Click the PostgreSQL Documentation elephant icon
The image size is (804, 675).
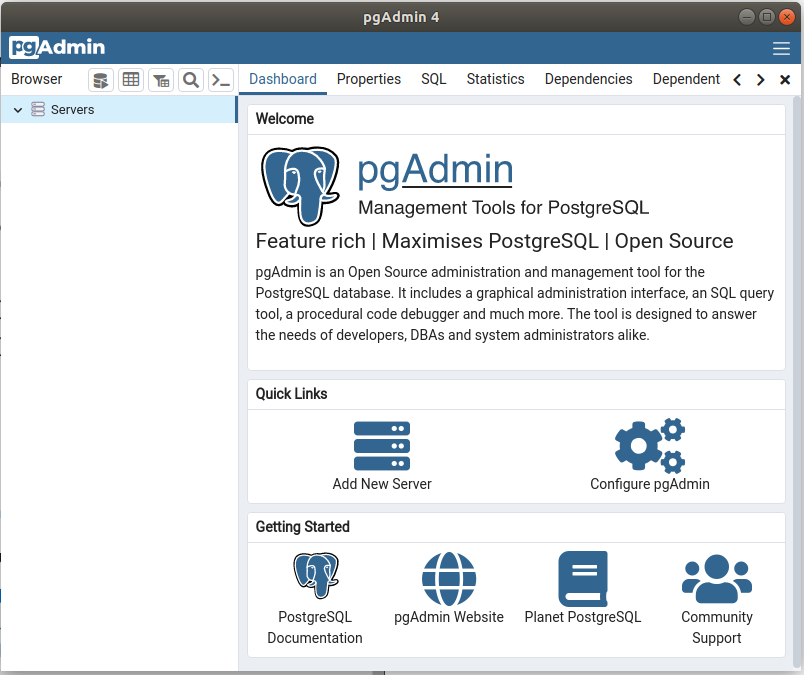tap(315, 575)
